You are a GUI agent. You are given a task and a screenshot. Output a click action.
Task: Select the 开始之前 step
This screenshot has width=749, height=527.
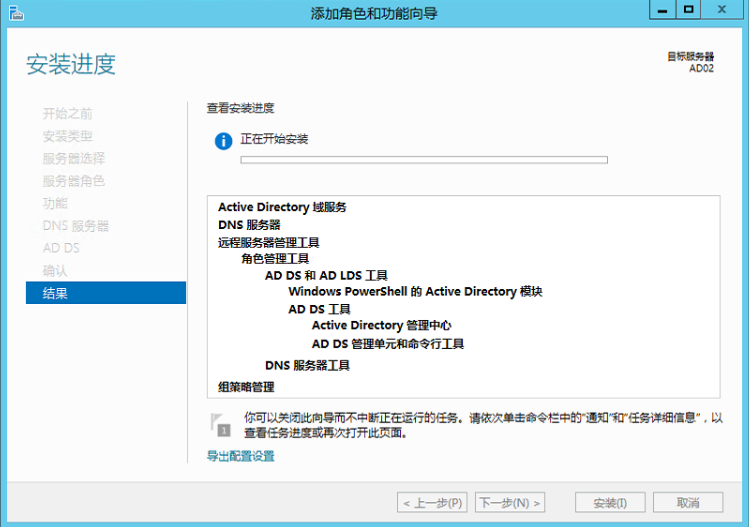point(67,114)
